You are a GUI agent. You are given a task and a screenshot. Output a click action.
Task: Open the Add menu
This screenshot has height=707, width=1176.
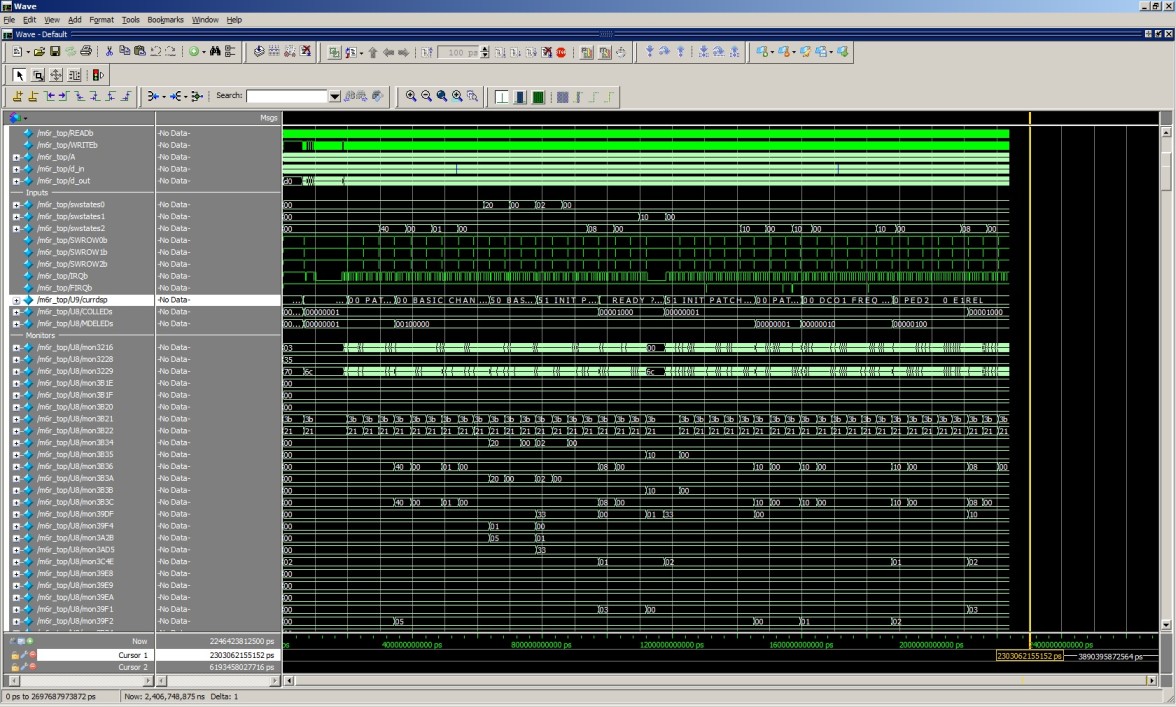75,20
